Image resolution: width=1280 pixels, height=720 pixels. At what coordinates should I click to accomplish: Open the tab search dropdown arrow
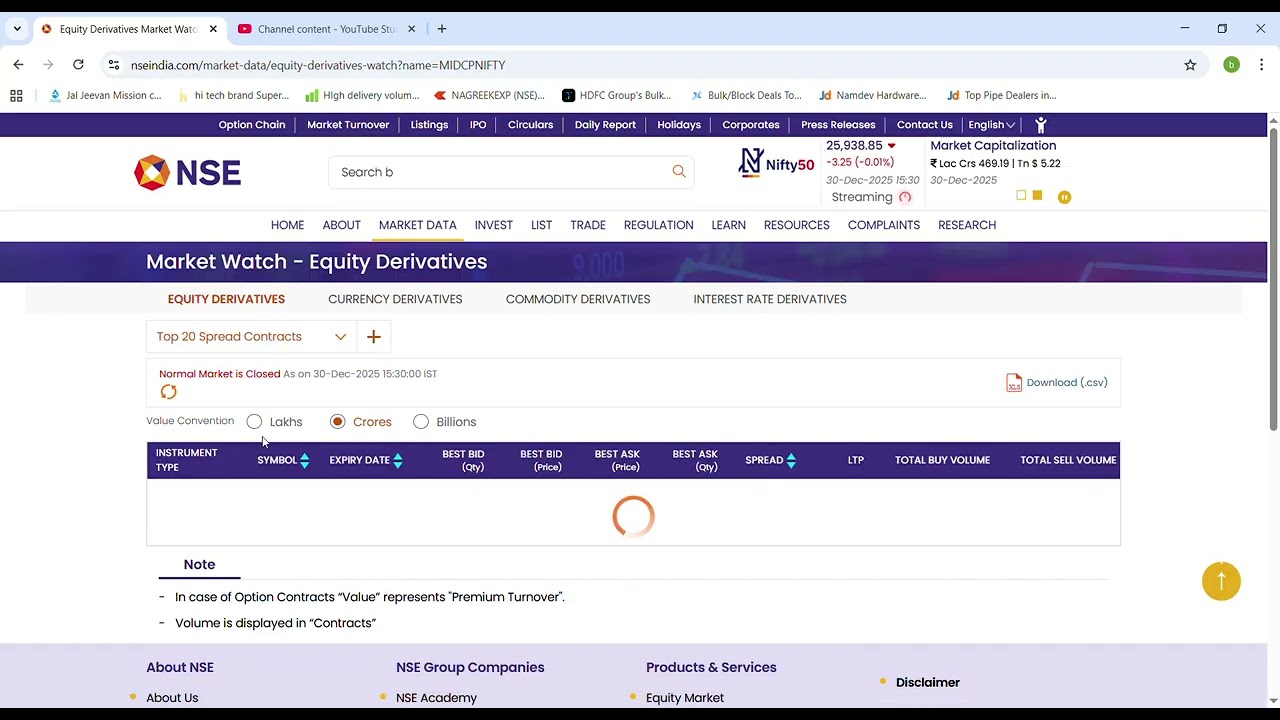[16, 29]
